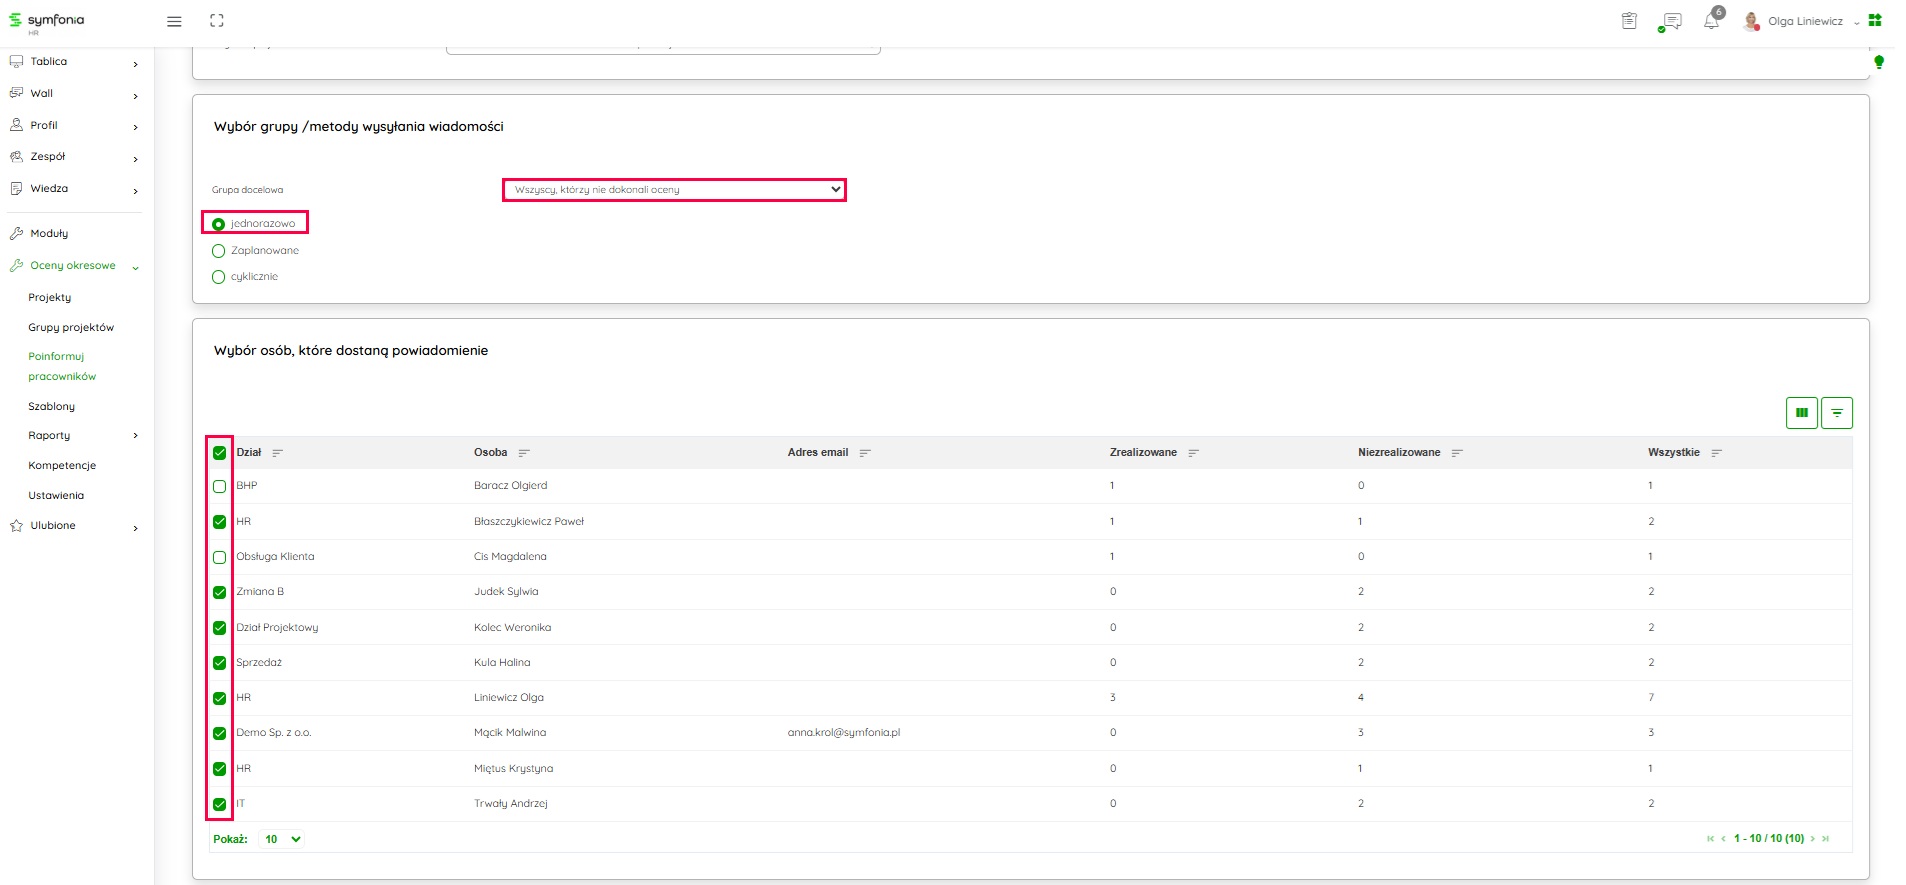1906x885 pixels.
Task: Open the Pokaż rows-per-page dropdown
Action: 282,839
